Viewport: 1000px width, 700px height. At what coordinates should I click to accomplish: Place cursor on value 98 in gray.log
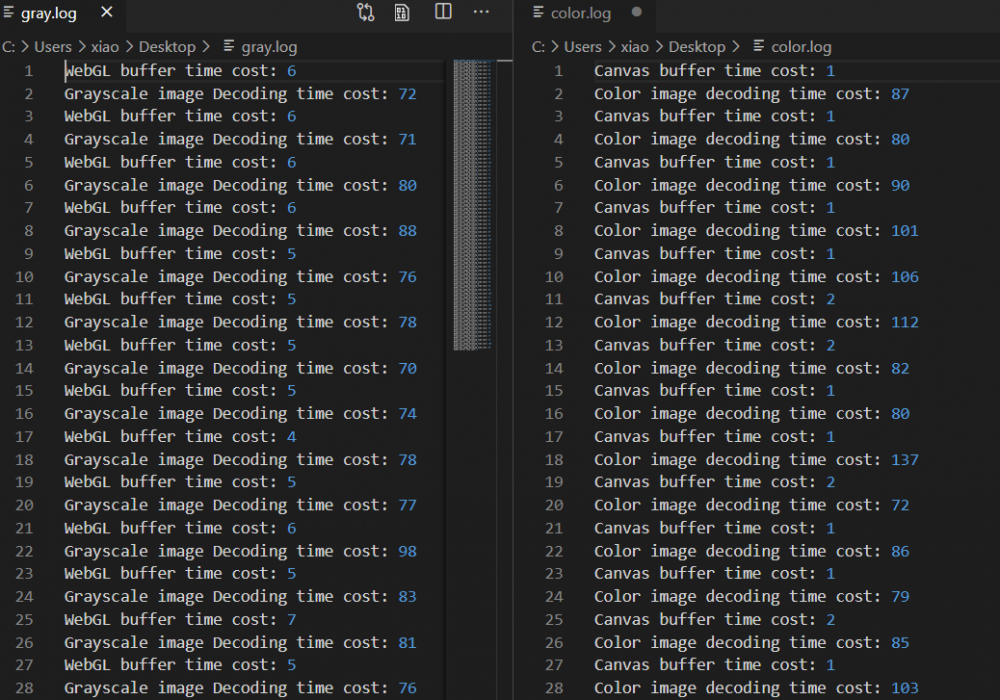[406, 551]
